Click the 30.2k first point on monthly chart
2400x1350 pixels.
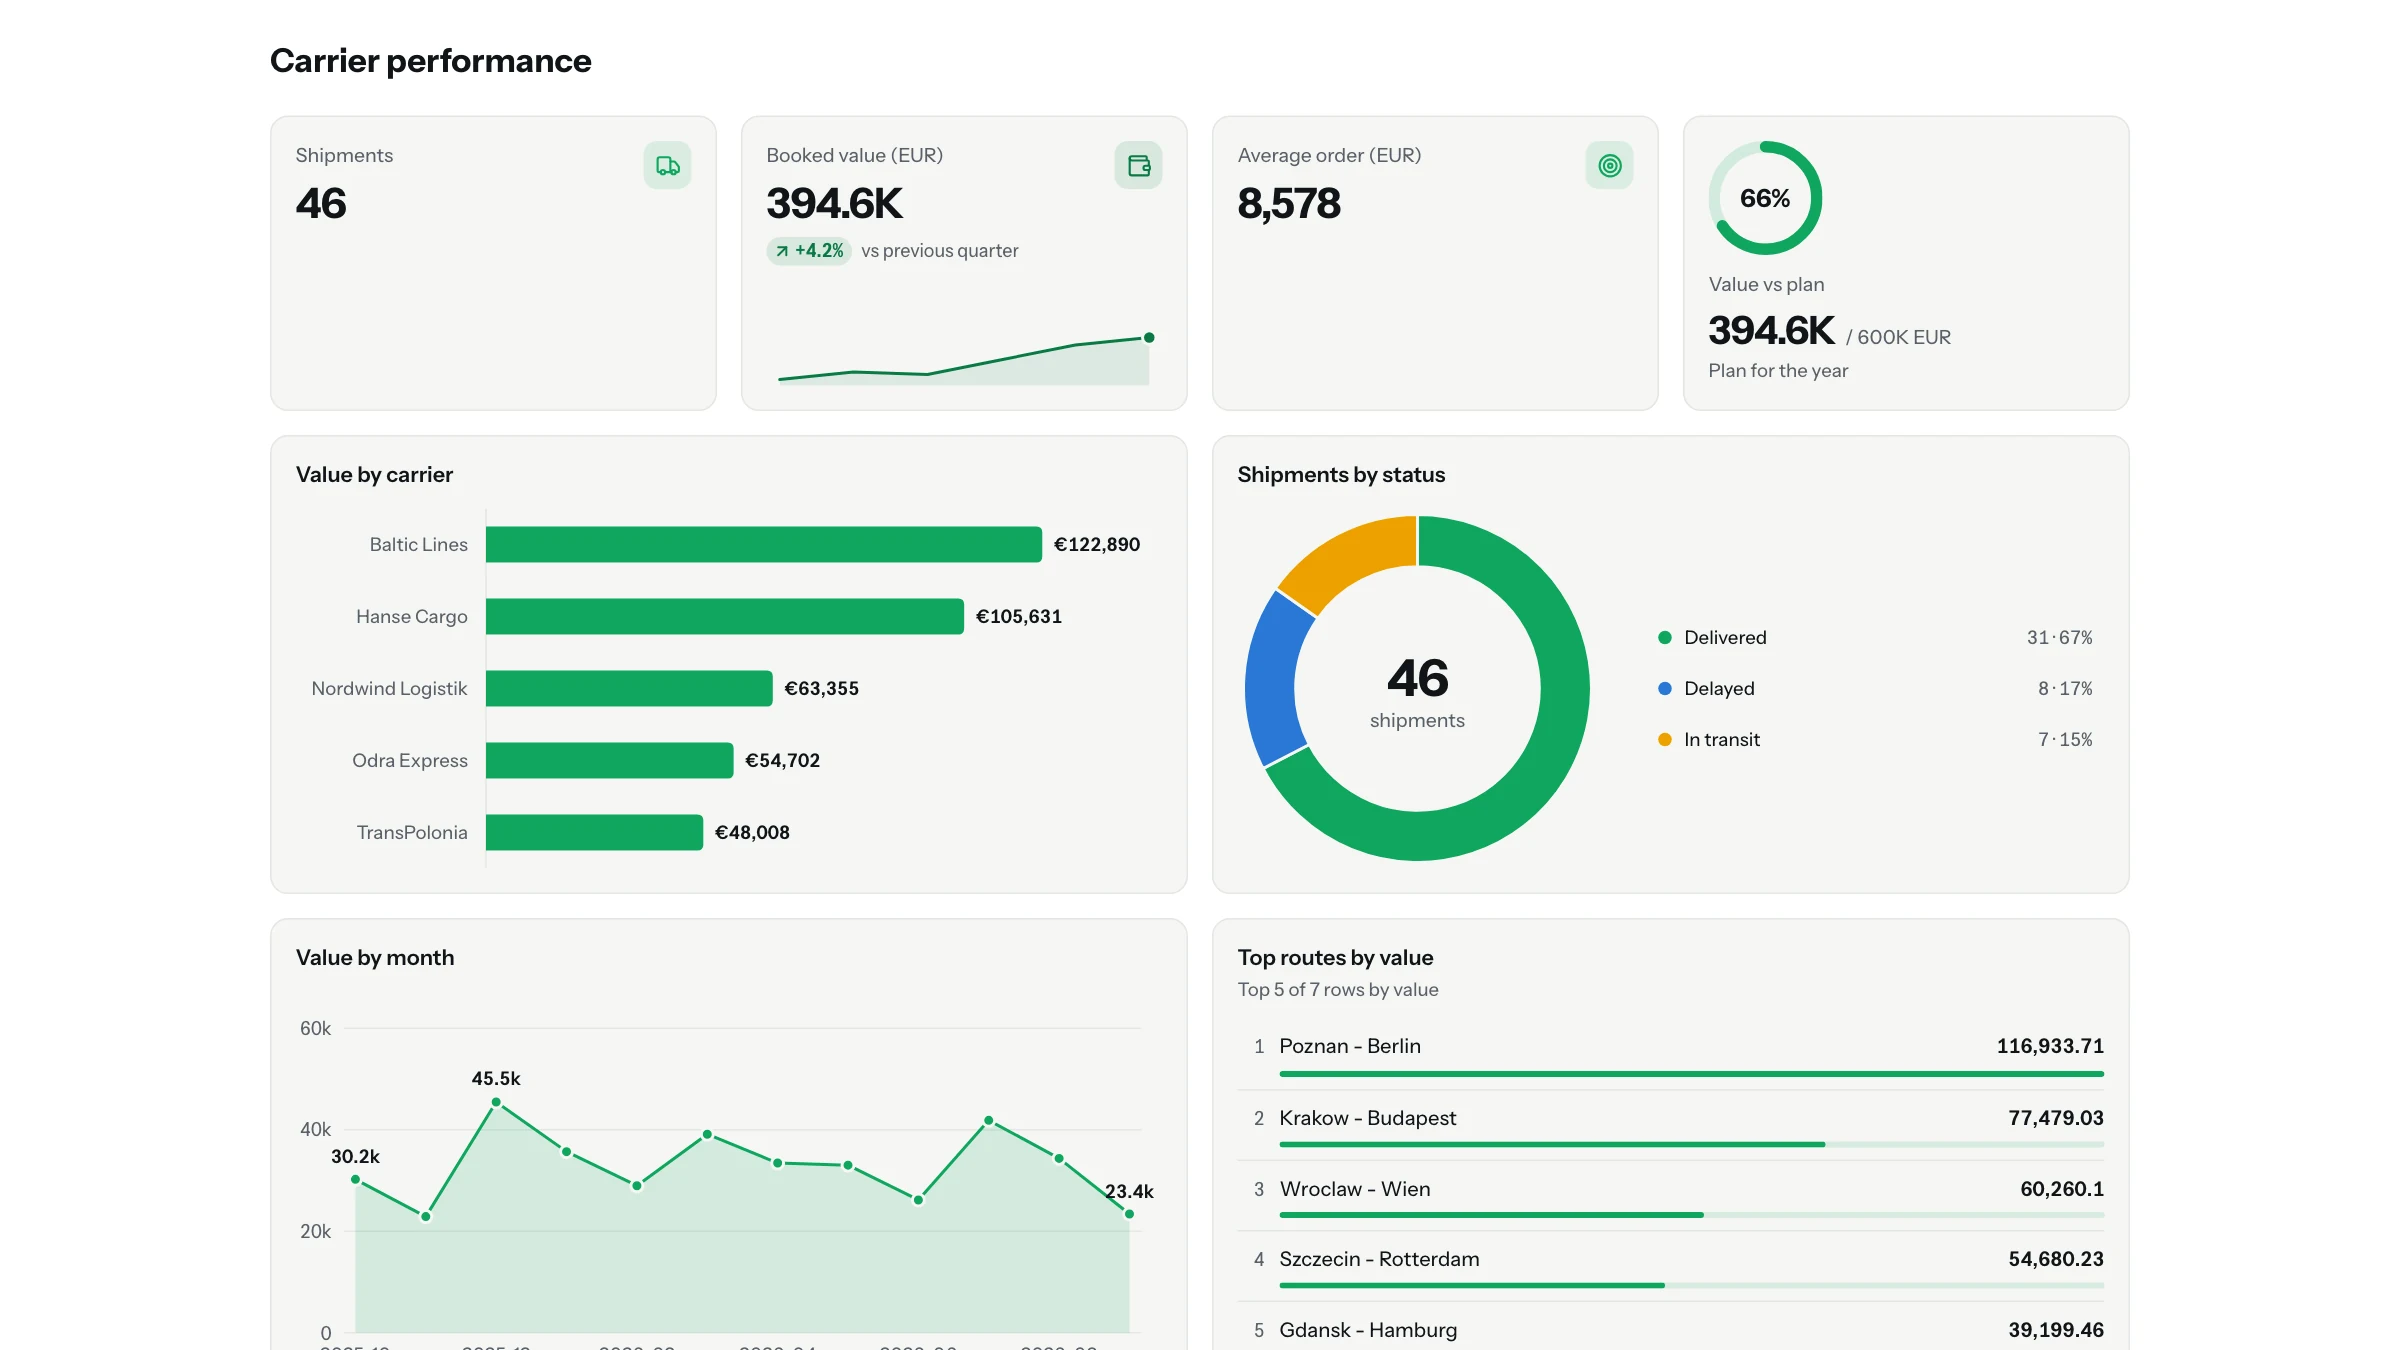pos(356,1180)
